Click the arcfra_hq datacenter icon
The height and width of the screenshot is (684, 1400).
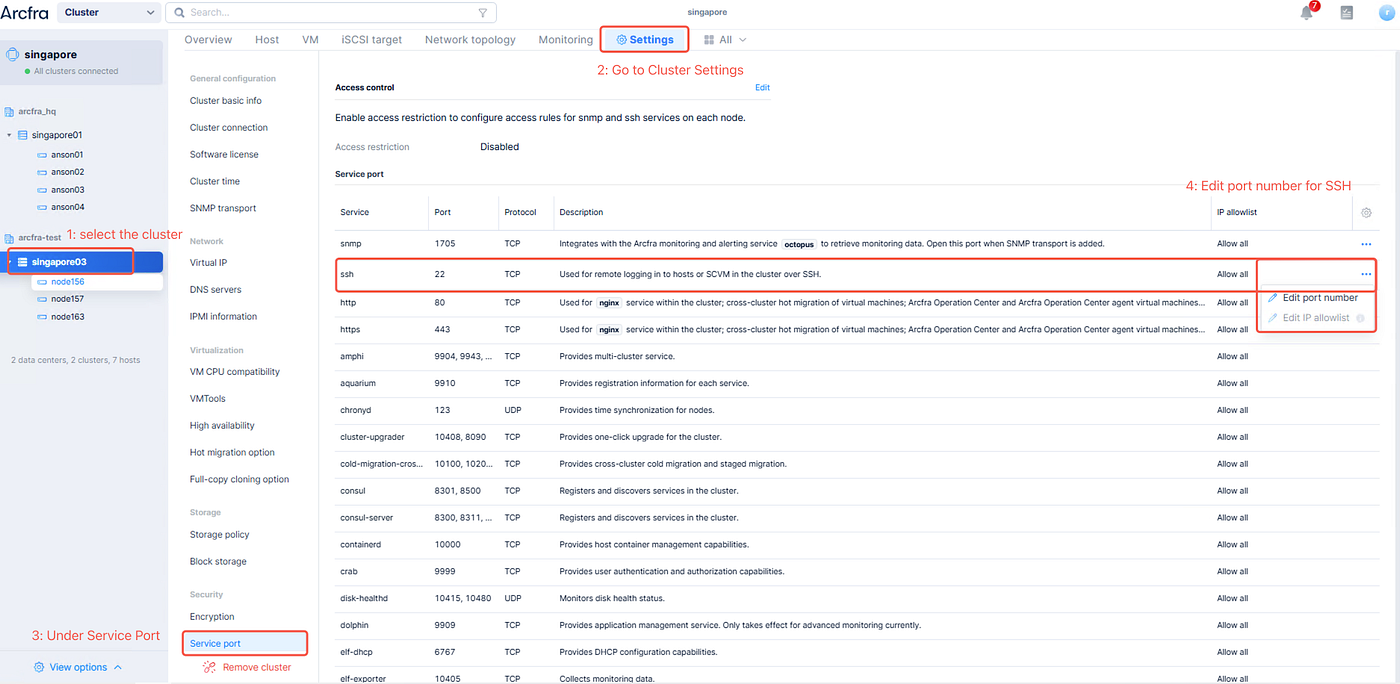(10, 111)
